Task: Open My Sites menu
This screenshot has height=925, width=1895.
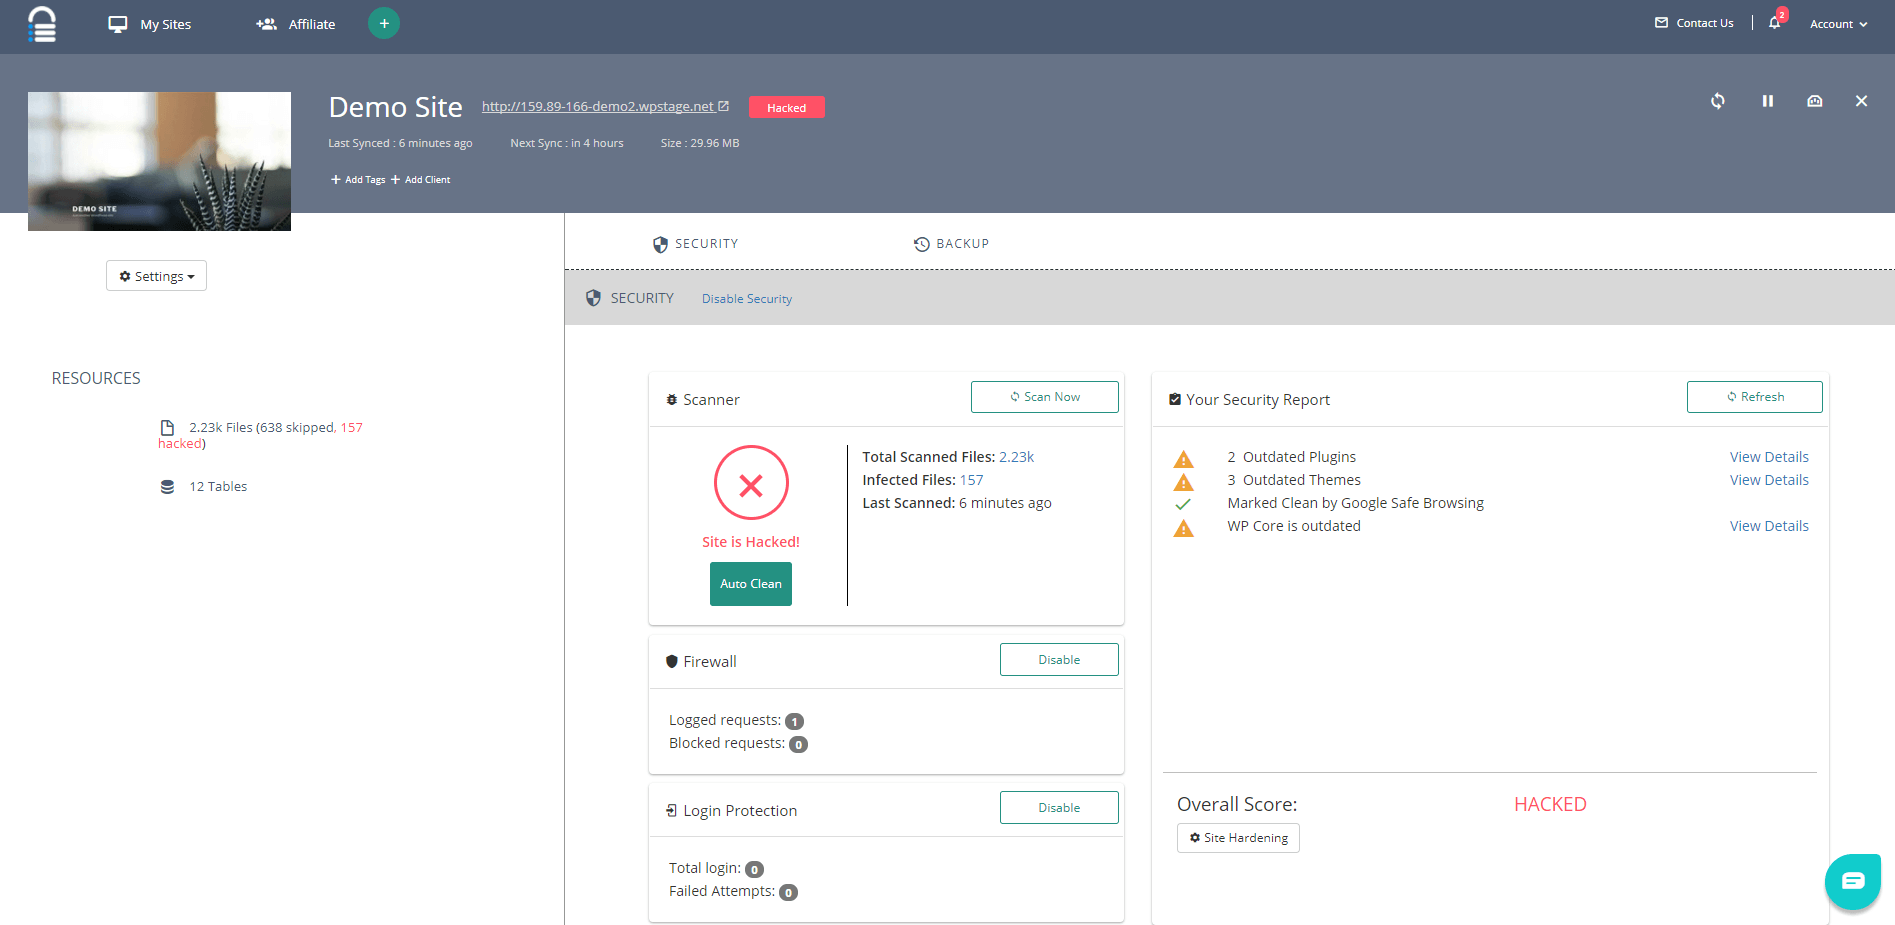Action: click(x=150, y=24)
